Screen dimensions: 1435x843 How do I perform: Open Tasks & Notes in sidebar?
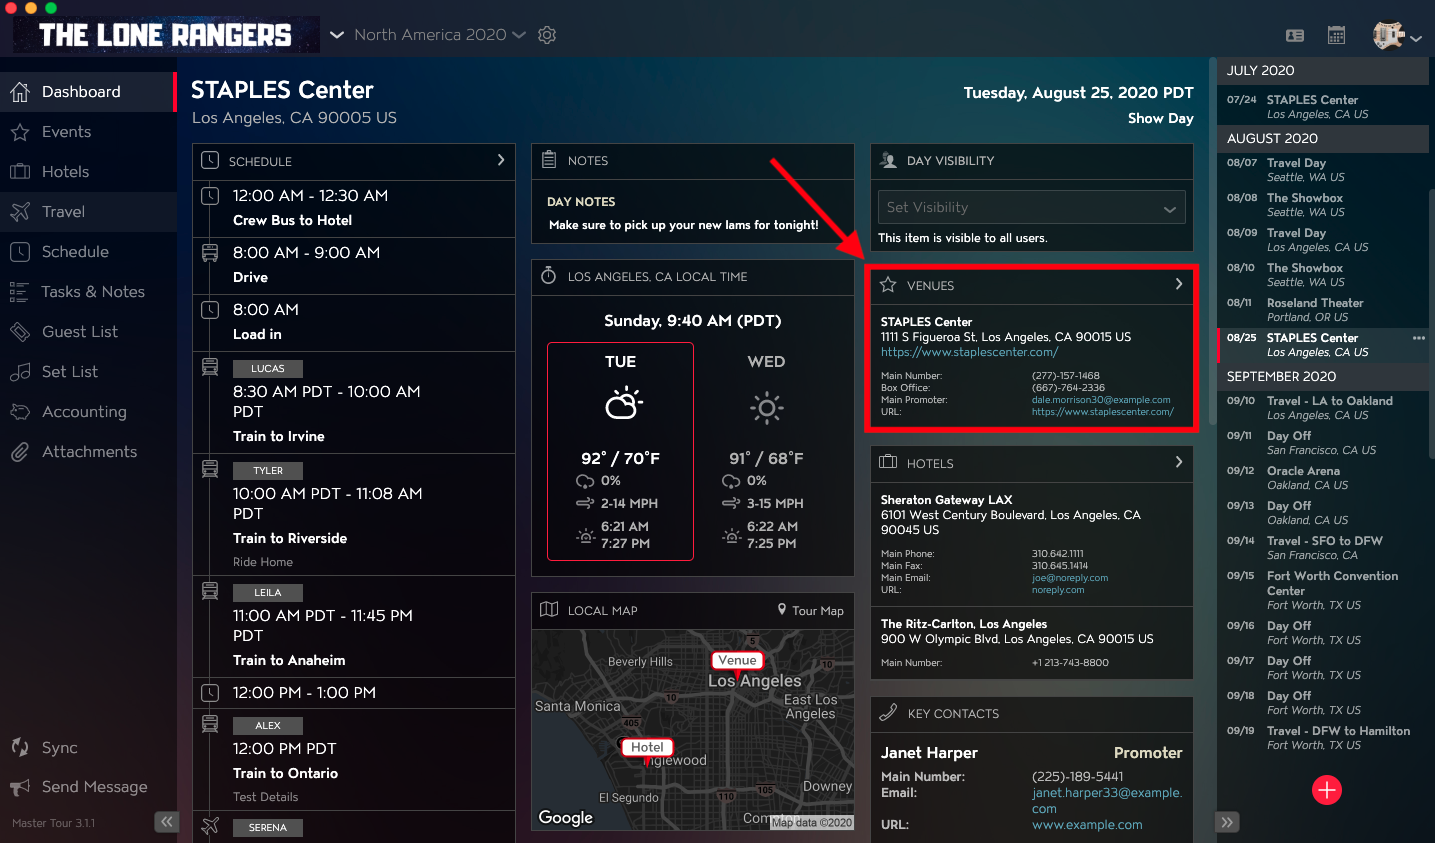tap(88, 292)
